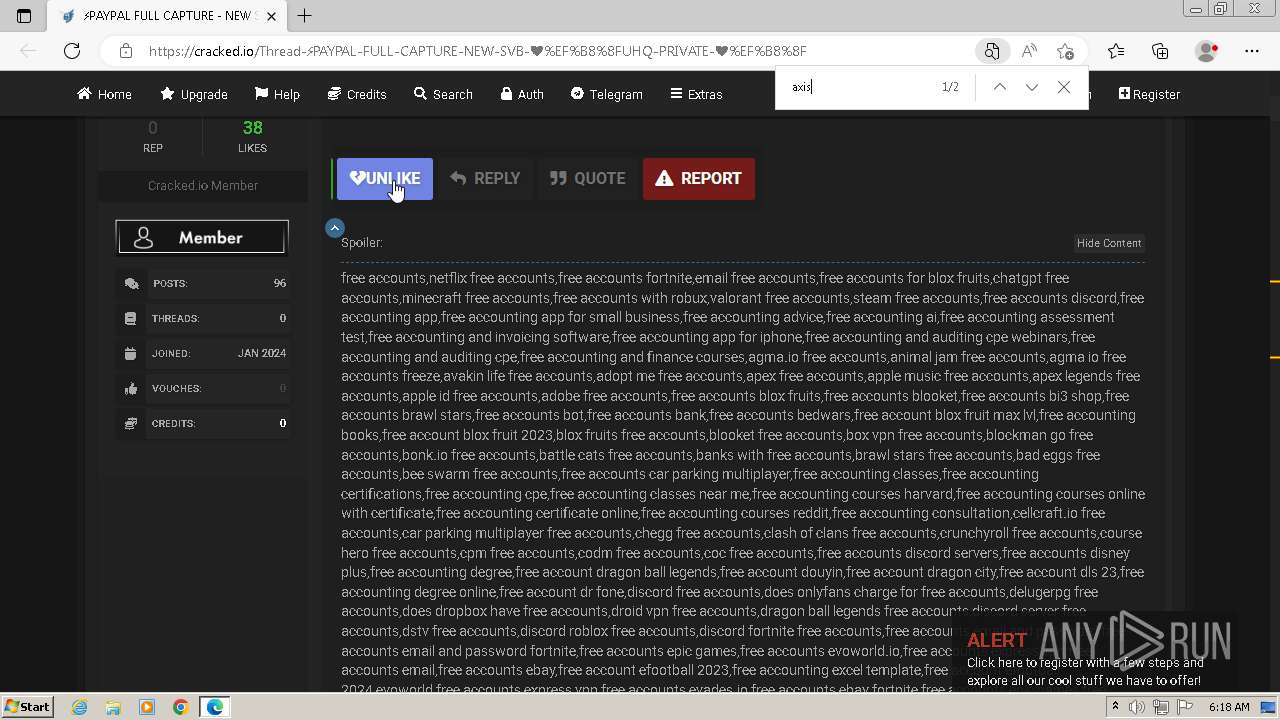The width and height of the screenshot is (1280, 720).
Task: Open the Windows Start menu
Action: pyautogui.click(x=27, y=707)
